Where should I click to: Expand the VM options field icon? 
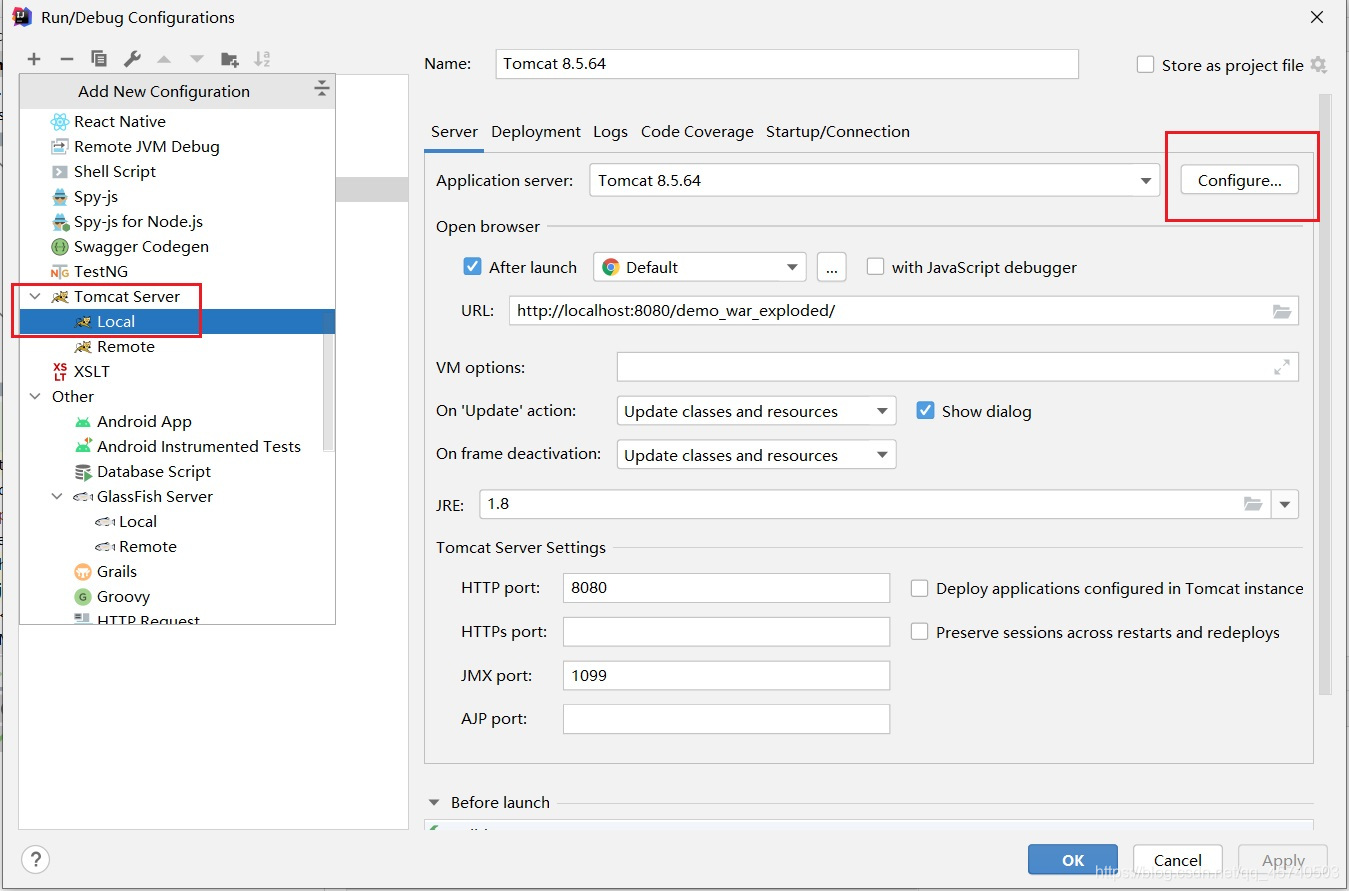pyautogui.click(x=1282, y=368)
